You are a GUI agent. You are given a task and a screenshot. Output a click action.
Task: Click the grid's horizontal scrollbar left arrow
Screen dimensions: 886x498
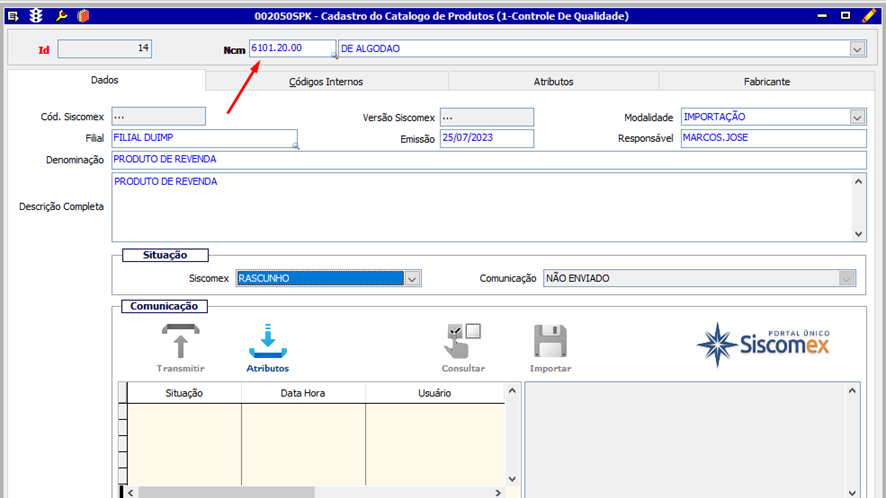(131, 493)
